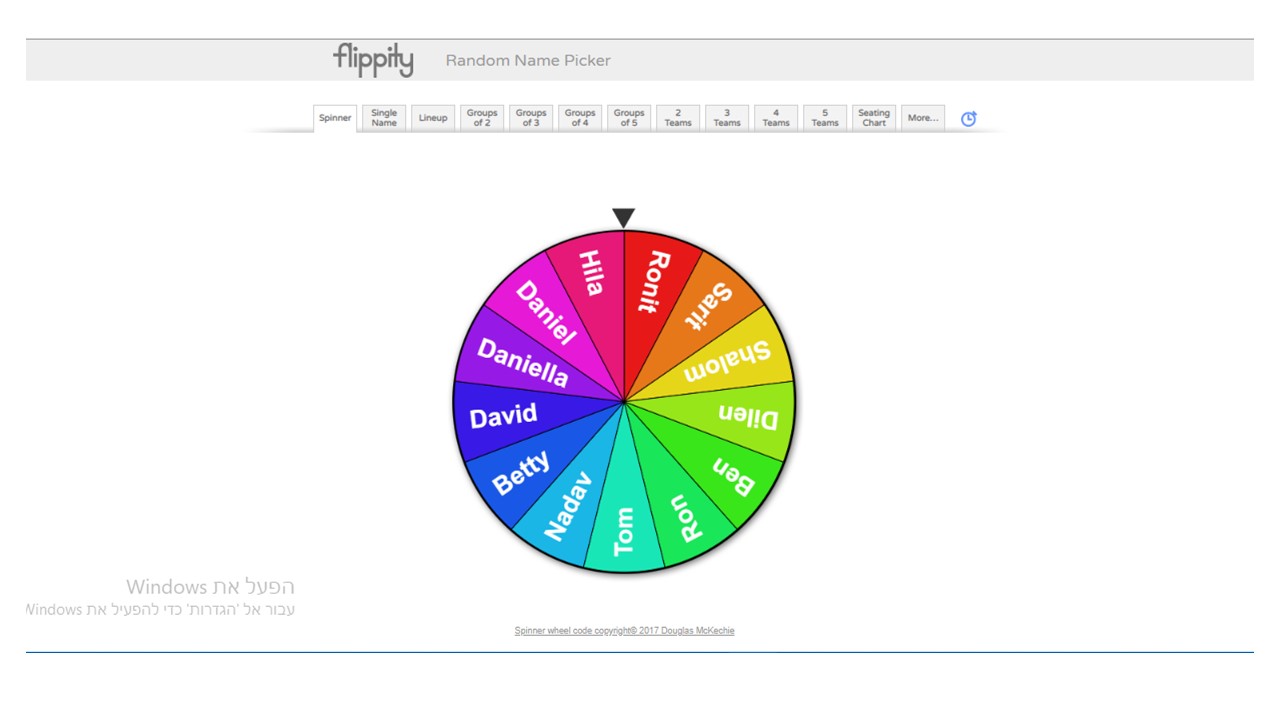Open the Single Name tab
This screenshot has width=1280, height=720.
pyautogui.click(x=383, y=117)
